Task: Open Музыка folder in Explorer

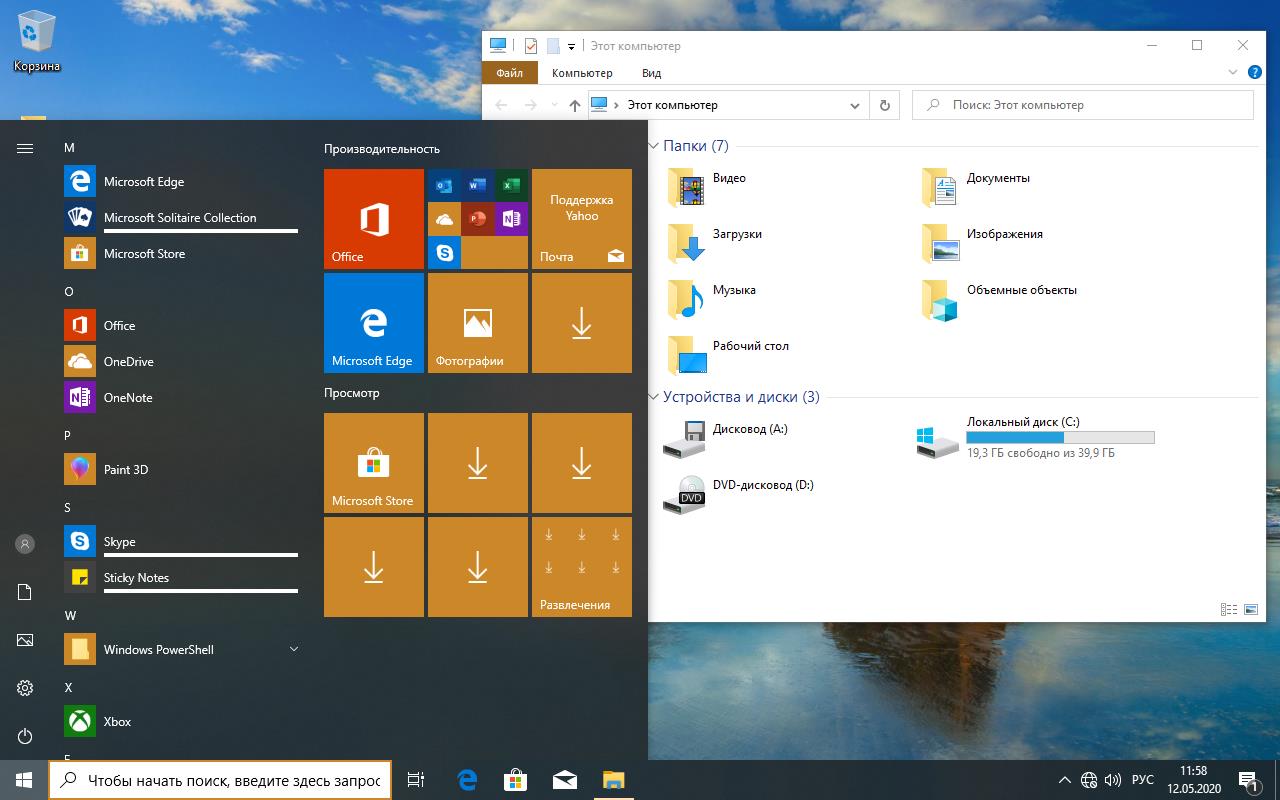Action: point(713,299)
